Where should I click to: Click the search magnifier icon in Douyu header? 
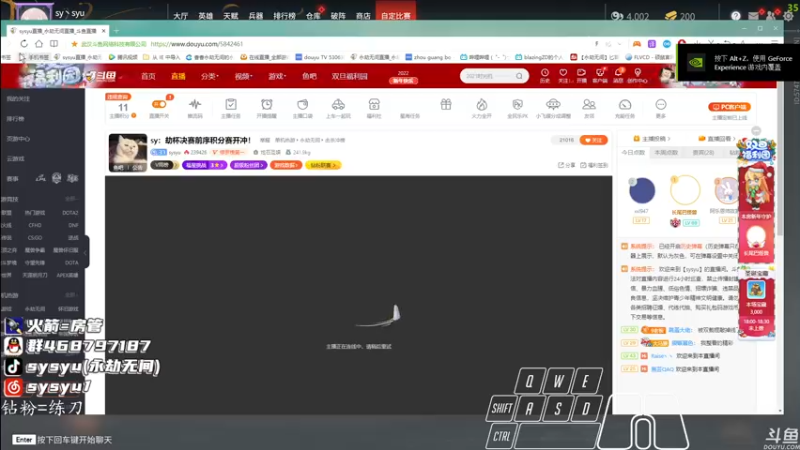point(519,76)
